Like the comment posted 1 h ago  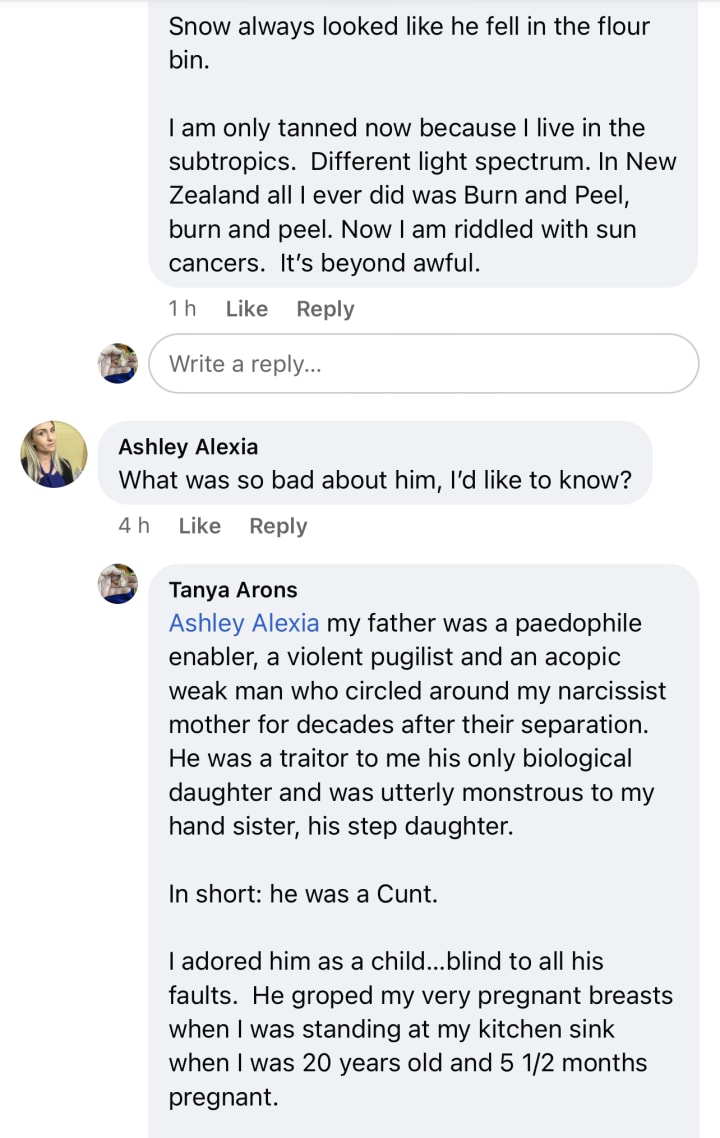[246, 309]
